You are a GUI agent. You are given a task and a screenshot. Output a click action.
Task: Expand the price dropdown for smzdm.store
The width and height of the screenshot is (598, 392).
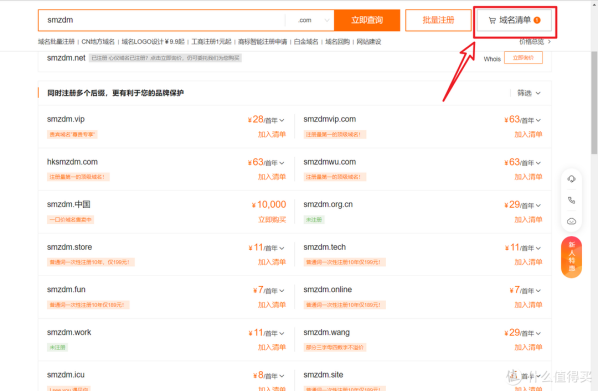coord(282,248)
